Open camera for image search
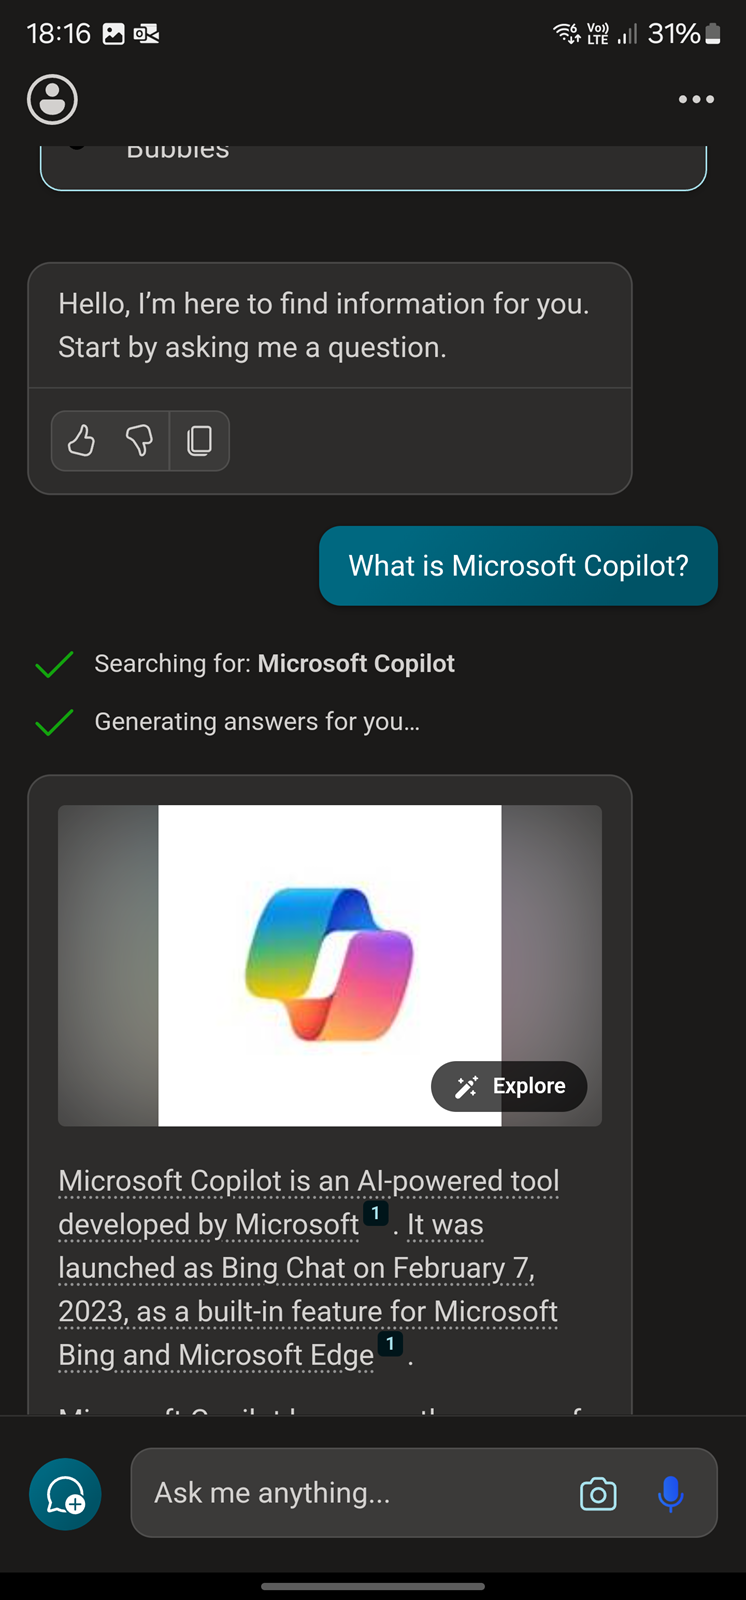 point(598,1494)
